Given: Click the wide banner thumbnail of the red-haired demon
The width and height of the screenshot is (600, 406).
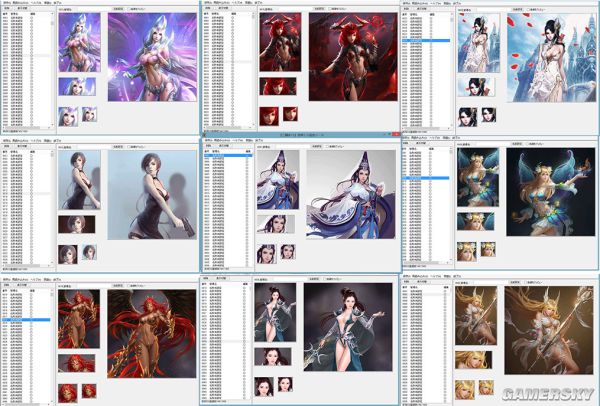Looking at the screenshot, I should click(x=276, y=87).
